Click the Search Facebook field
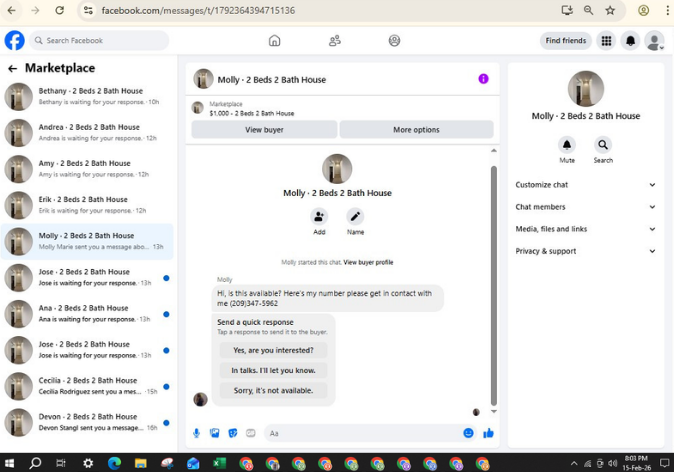The width and height of the screenshot is (674, 472). coord(99,40)
